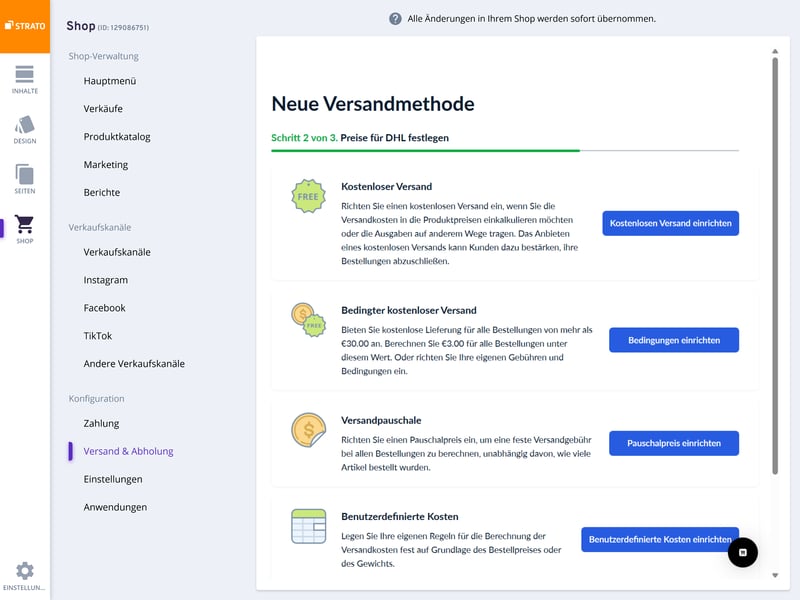
Task: Click the green FREE badge icon
Action: click(x=307, y=197)
